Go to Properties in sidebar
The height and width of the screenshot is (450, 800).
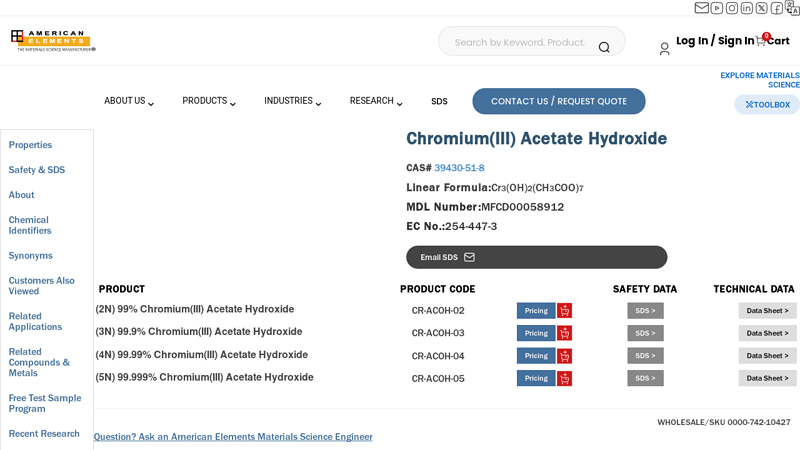30,145
